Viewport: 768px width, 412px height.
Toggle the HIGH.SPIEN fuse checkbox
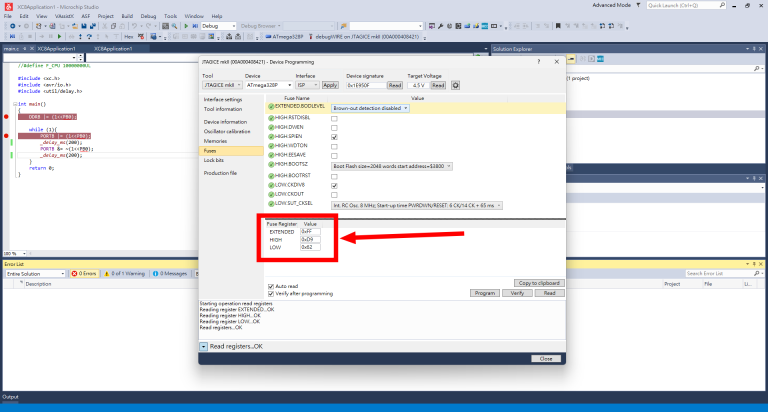click(x=334, y=137)
